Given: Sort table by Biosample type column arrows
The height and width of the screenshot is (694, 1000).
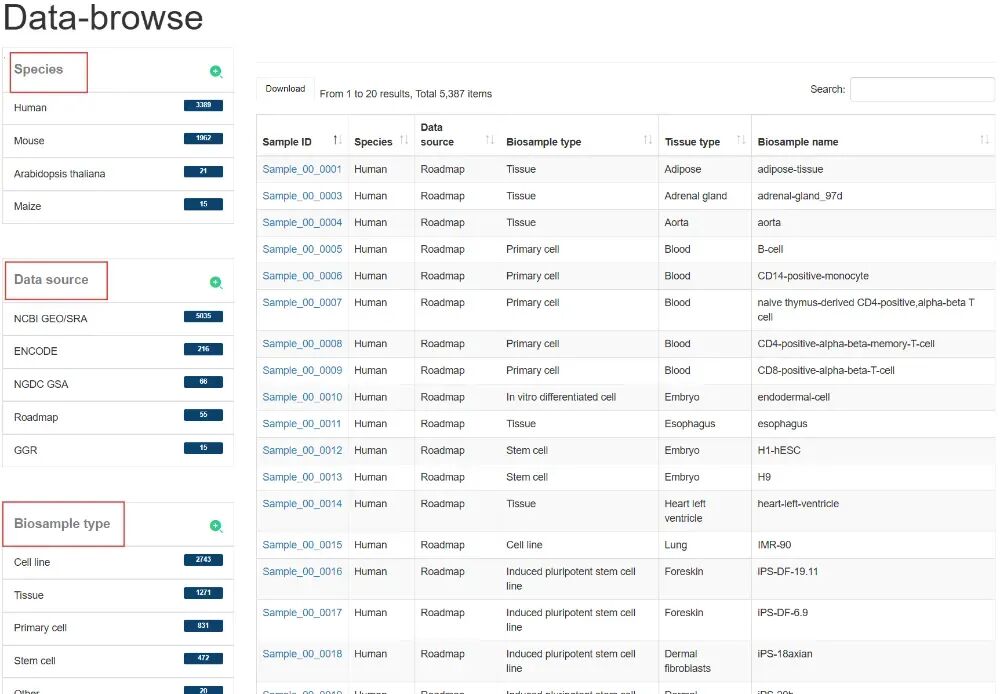Looking at the screenshot, I should click(648, 140).
